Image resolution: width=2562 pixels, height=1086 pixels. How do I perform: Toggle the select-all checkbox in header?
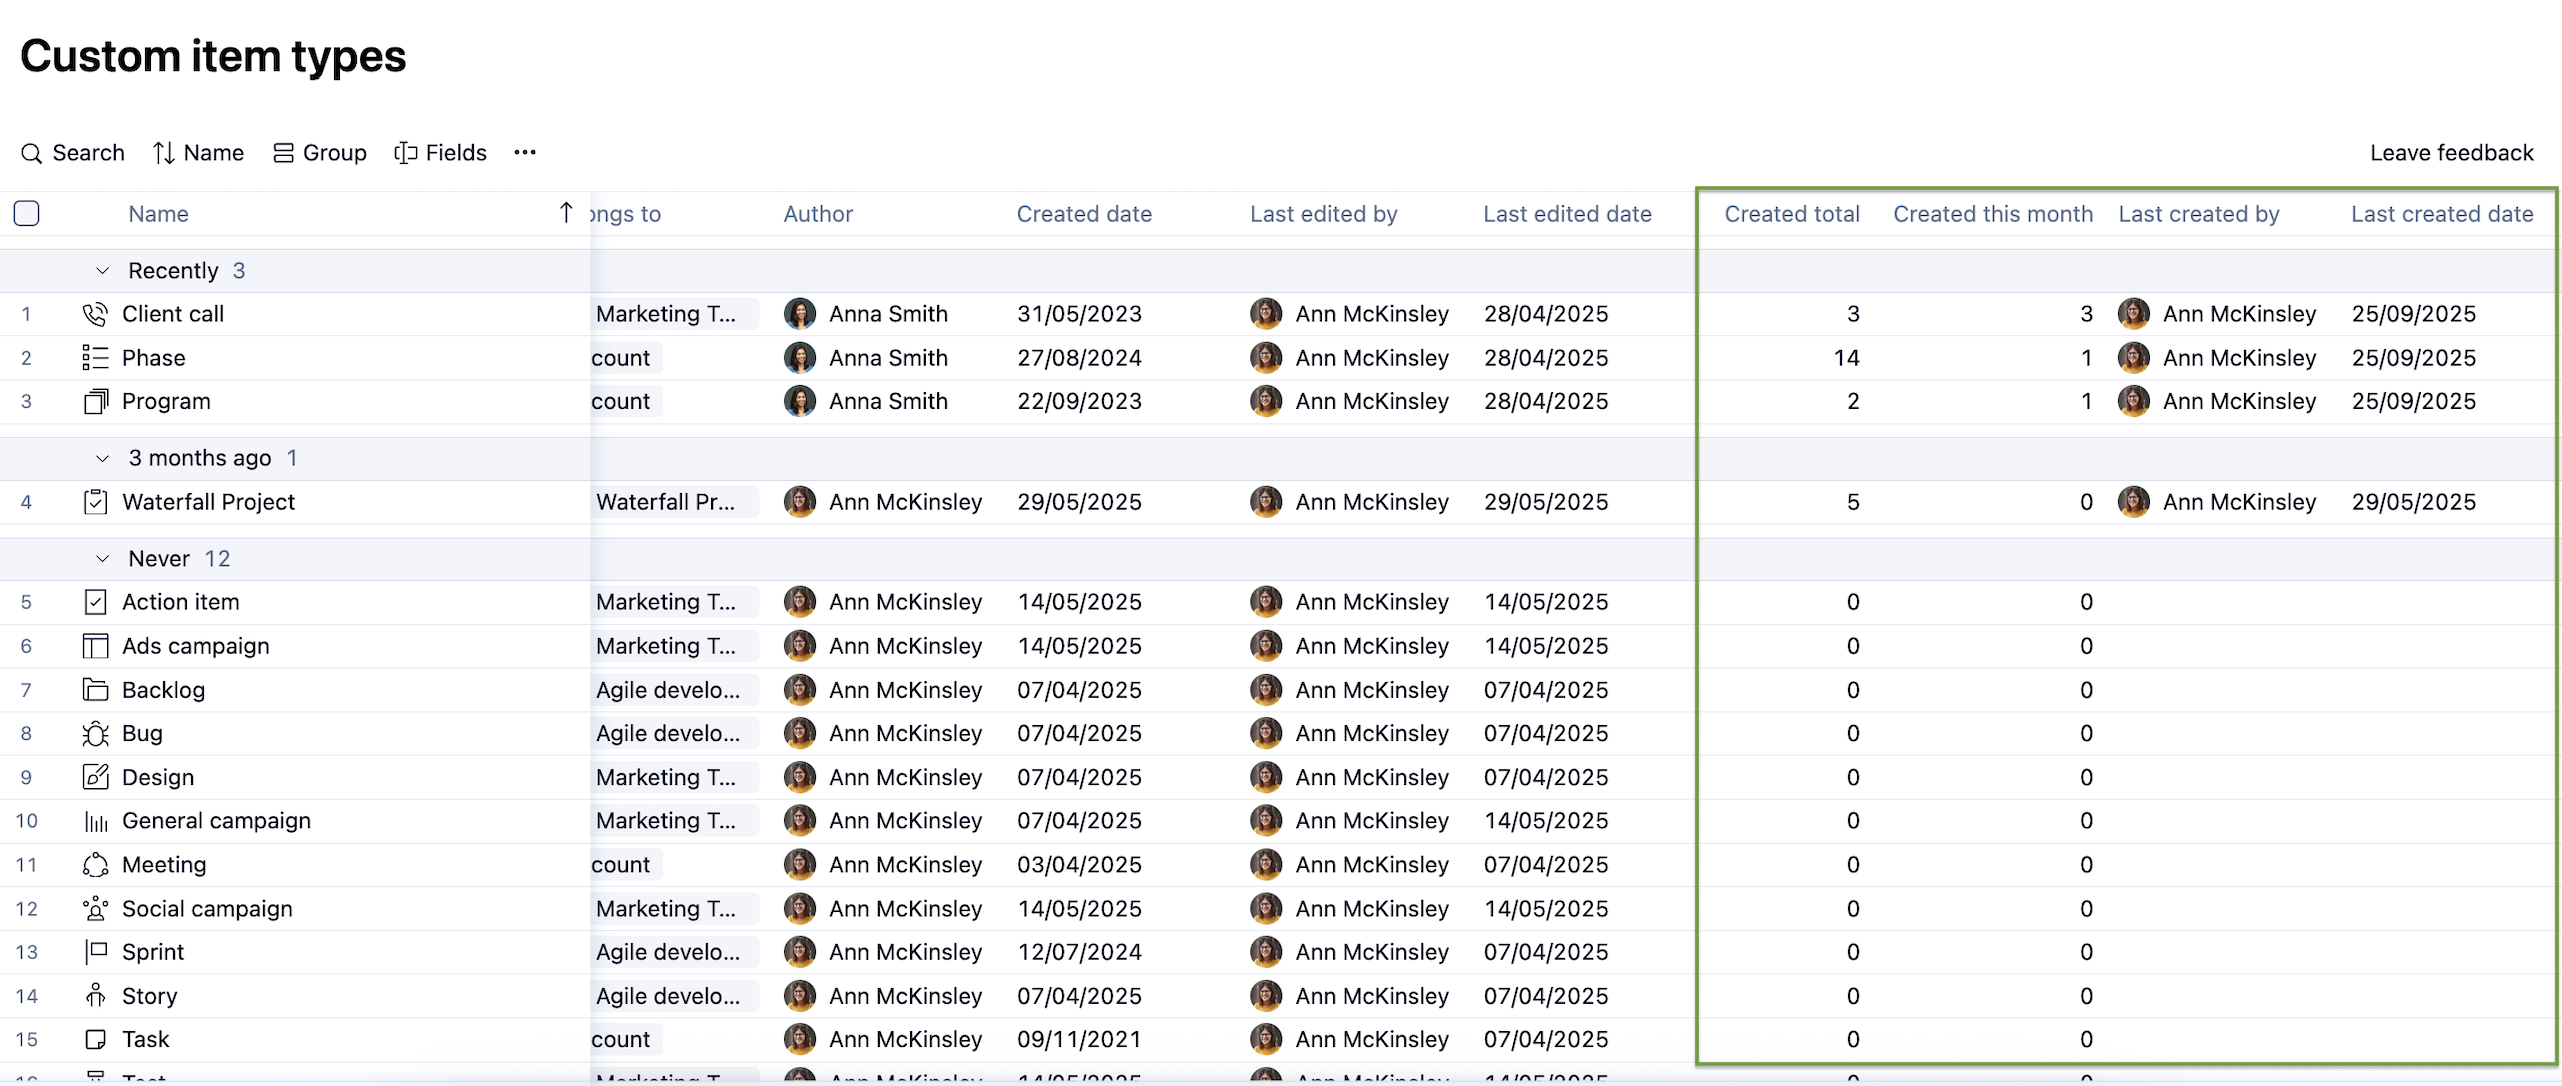(27, 214)
